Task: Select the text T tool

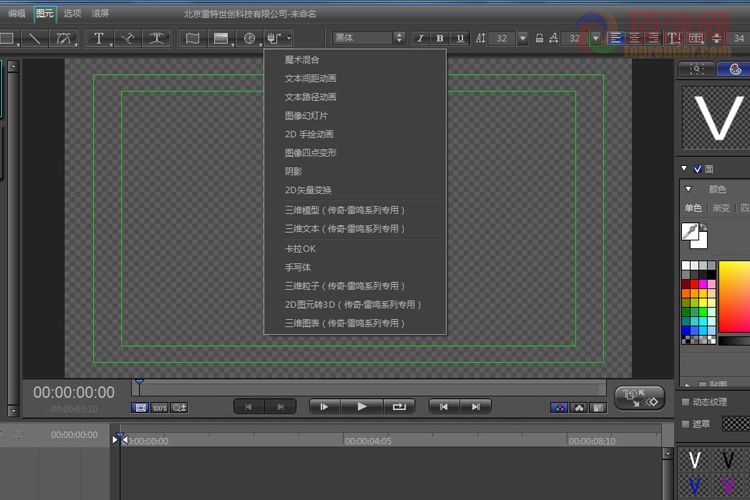Action: [x=99, y=38]
